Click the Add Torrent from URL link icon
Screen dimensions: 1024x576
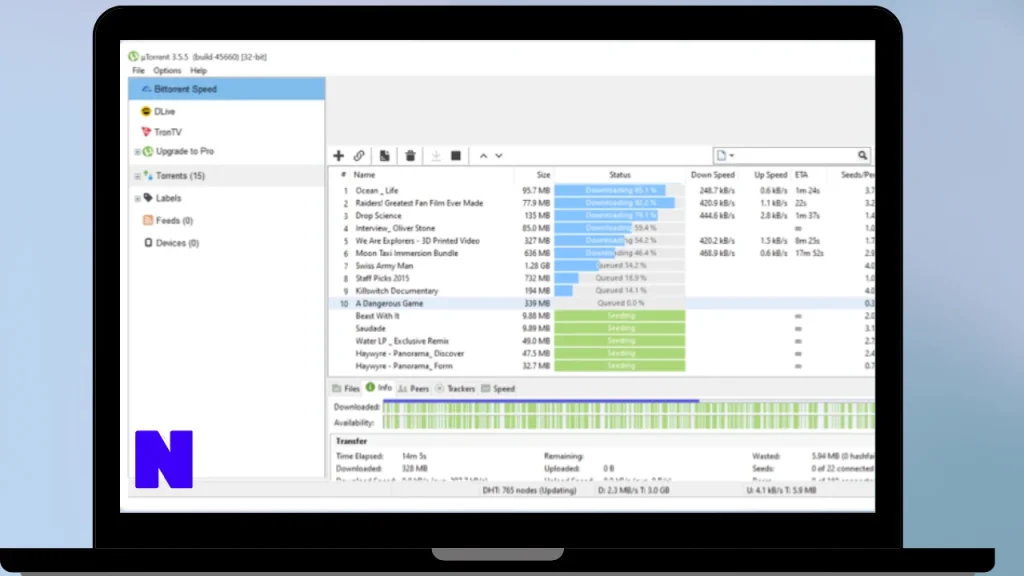click(x=359, y=155)
